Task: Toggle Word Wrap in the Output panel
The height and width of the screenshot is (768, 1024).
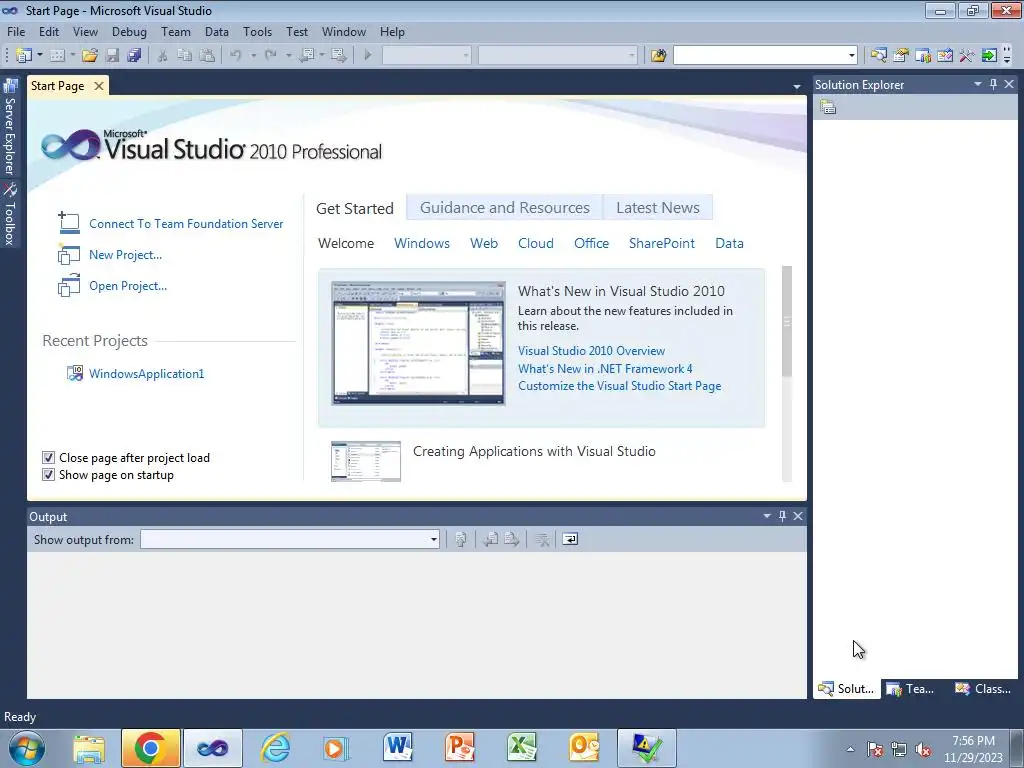Action: click(570, 539)
